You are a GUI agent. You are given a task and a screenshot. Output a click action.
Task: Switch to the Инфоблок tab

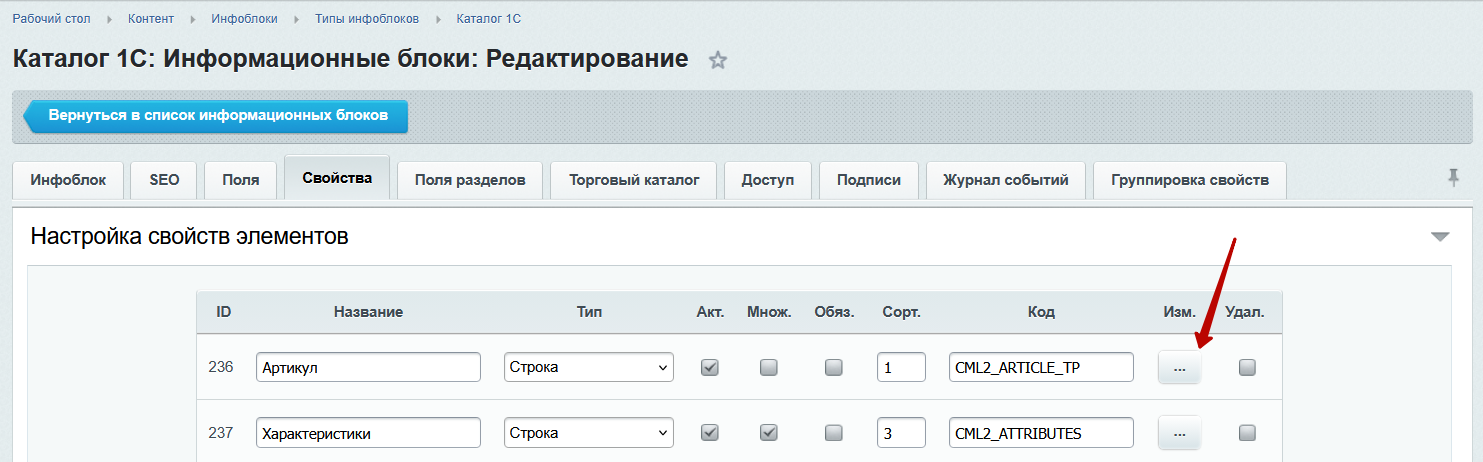[69, 180]
